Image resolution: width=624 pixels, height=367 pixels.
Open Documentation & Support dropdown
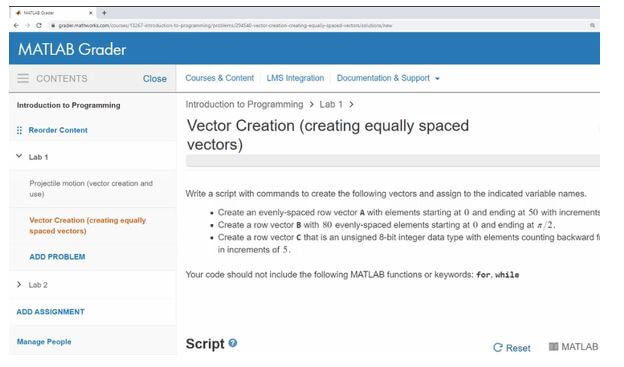pyautogui.click(x=388, y=78)
